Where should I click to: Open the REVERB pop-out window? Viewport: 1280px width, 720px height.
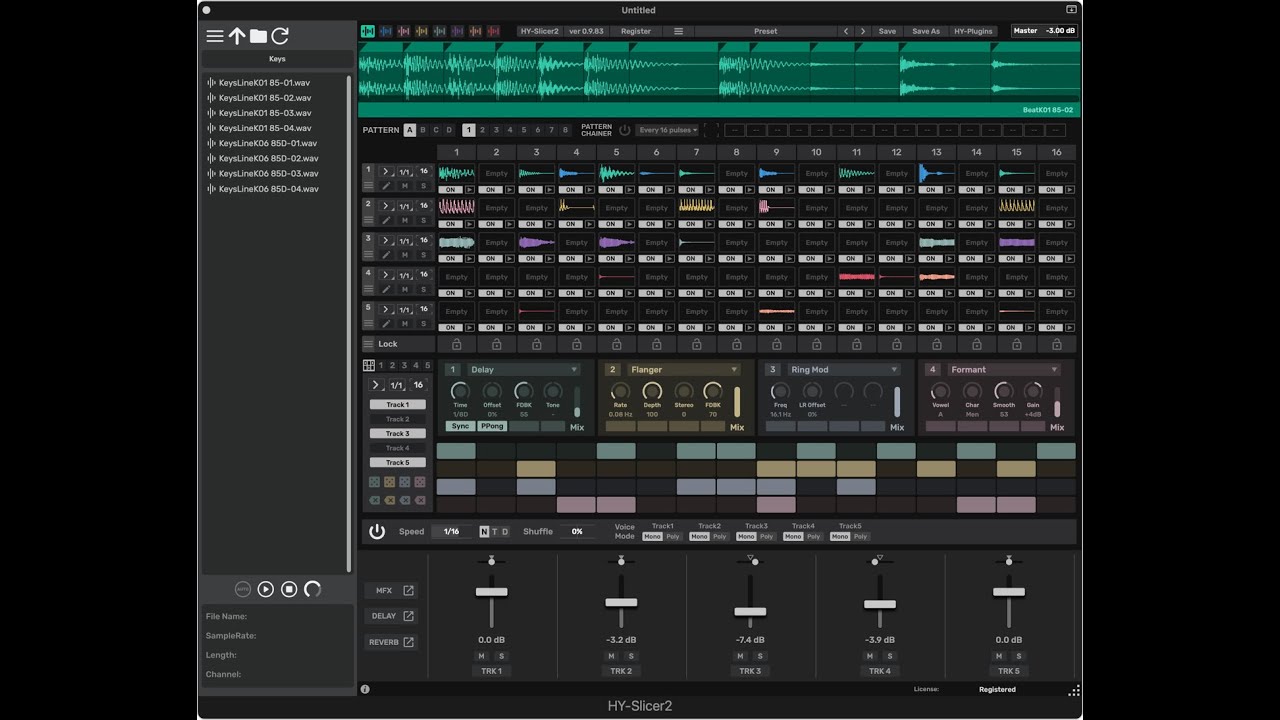tap(390, 642)
